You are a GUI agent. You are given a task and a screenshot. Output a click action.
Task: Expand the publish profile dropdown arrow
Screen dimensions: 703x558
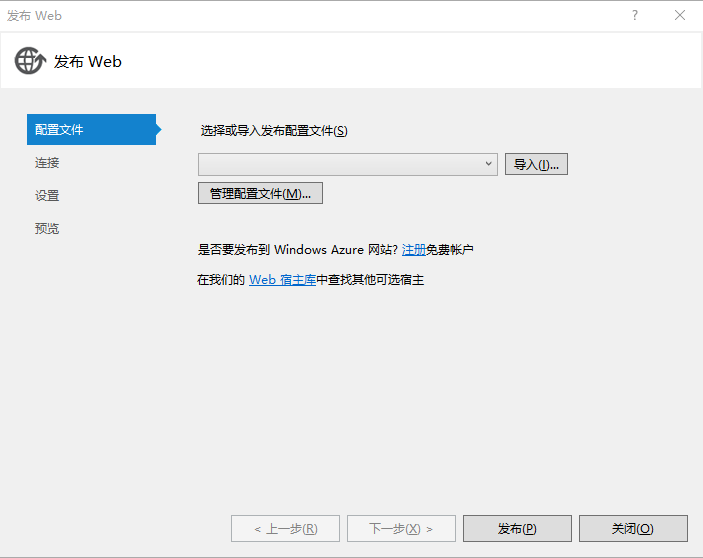point(488,164)
